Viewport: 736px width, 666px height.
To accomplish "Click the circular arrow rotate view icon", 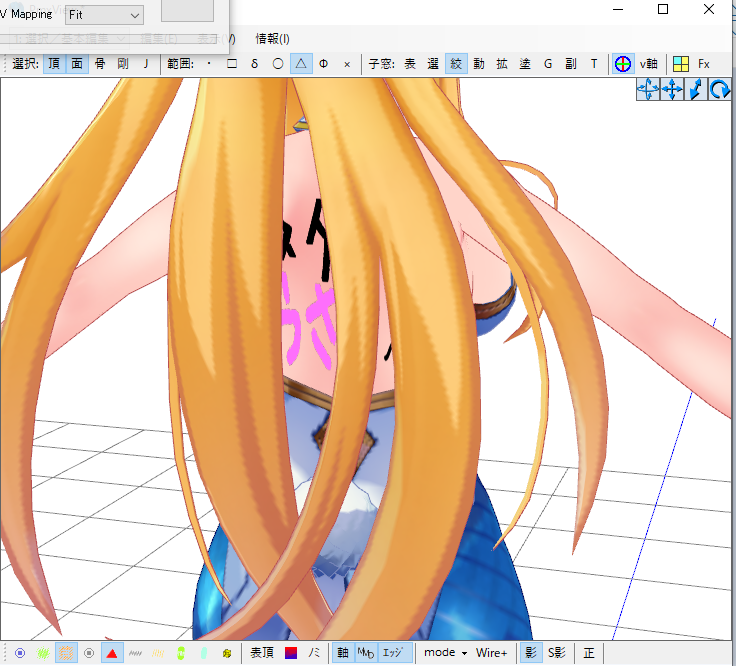I will coord(720,89).
